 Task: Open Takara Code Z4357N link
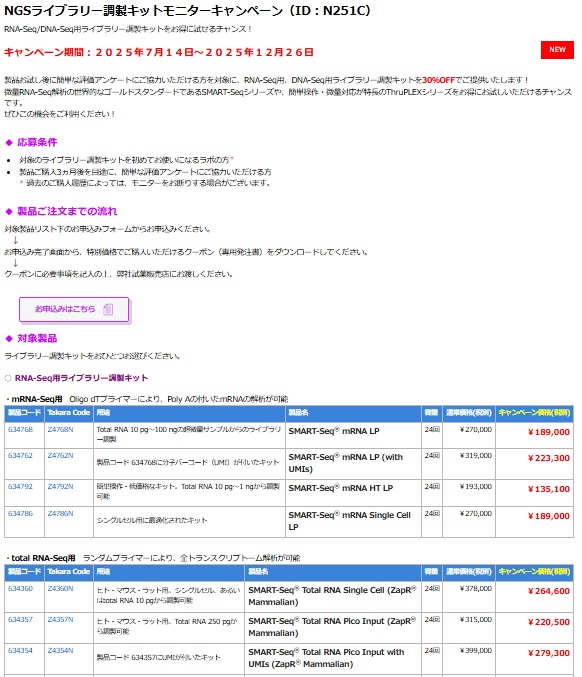coord(60,619)
